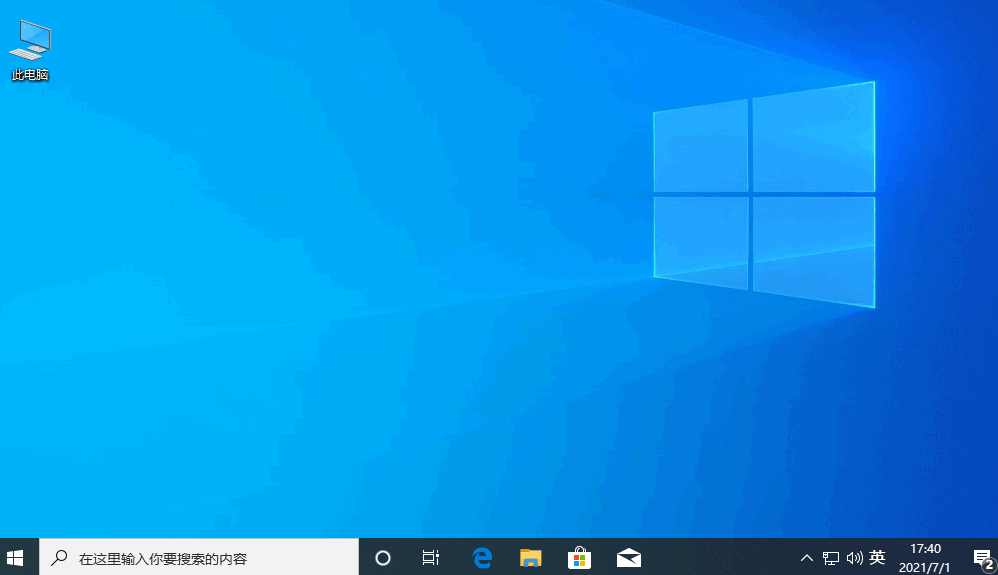Expand the hidden system tray icons chevron
The height and width of the screenshot is (575, 998).
click(807, 558)
